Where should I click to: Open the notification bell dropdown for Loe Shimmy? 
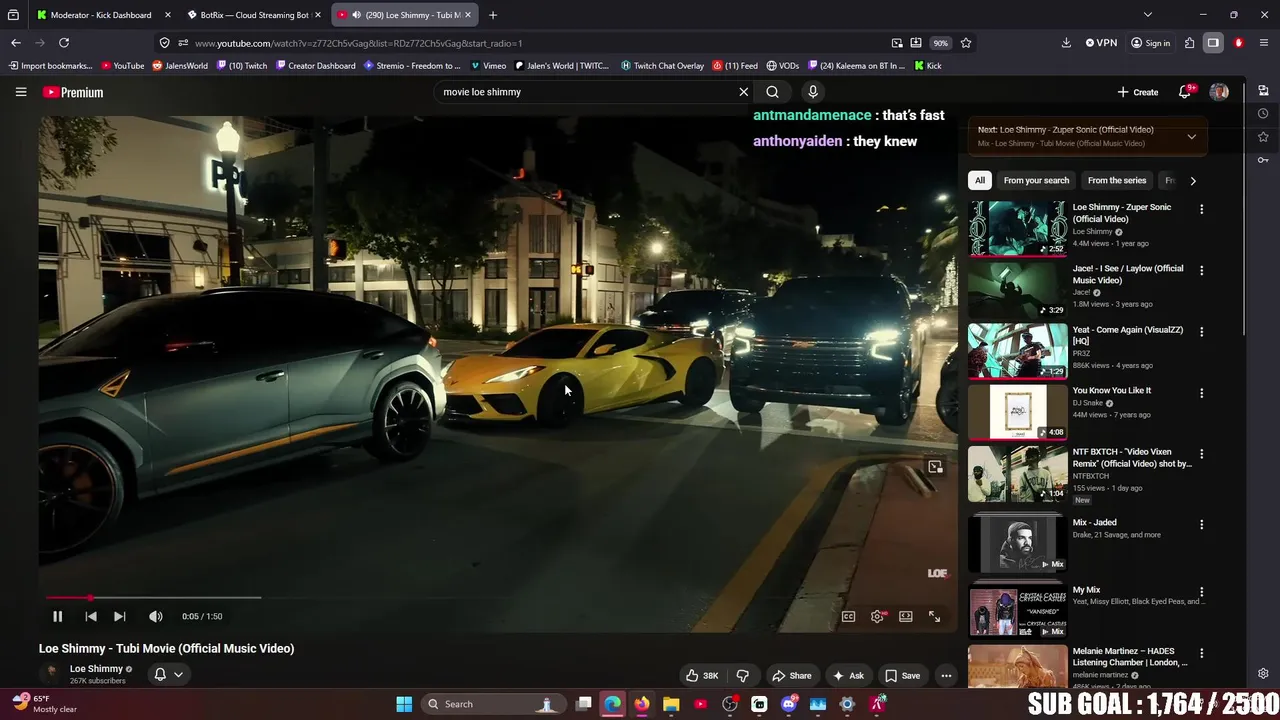click(x=168, y=674)
